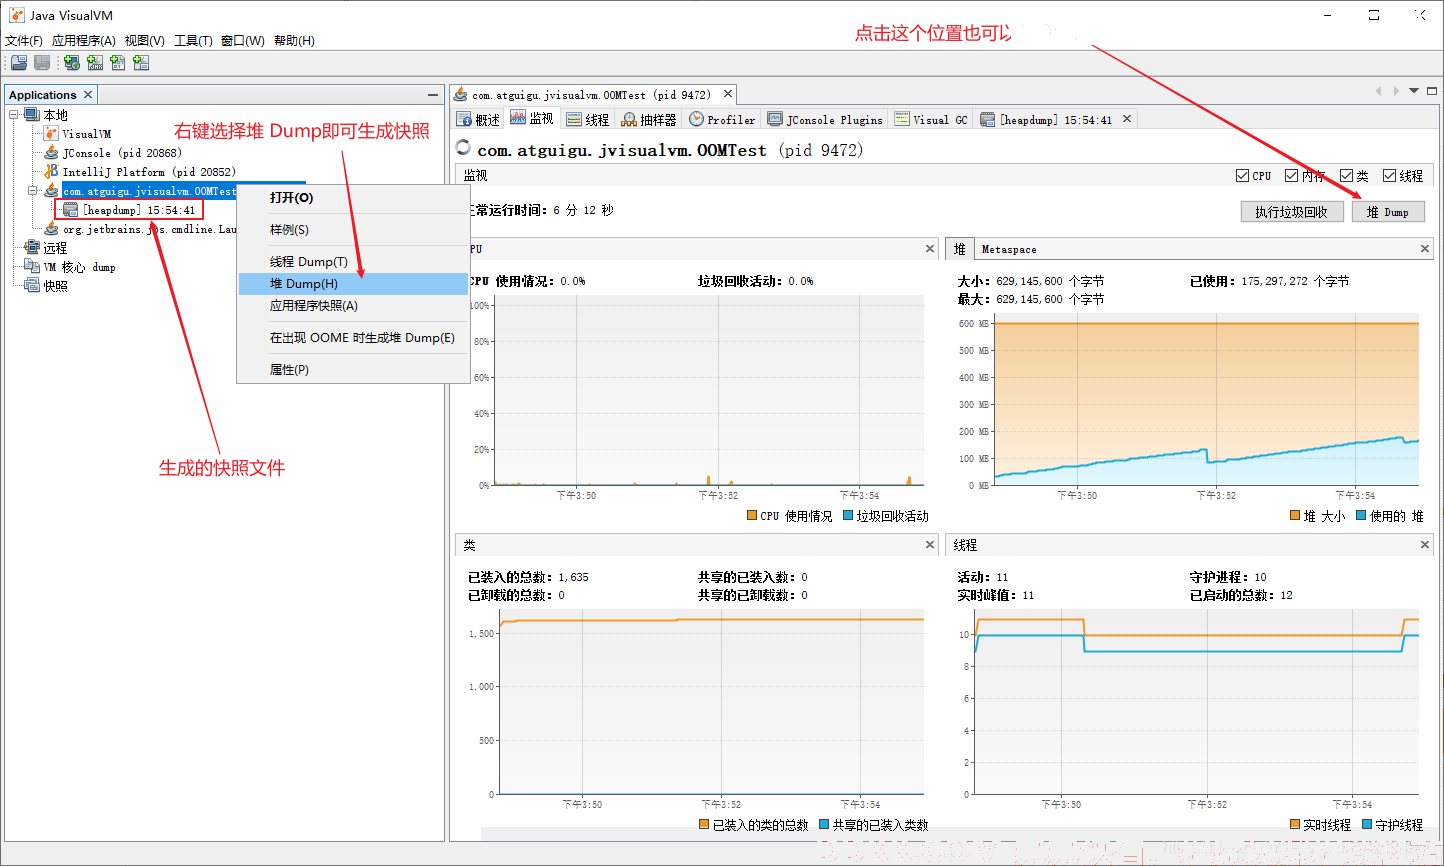1444x866 pixels.
Task: Open the 文件(F) menu
Action: tap(24, 41)
